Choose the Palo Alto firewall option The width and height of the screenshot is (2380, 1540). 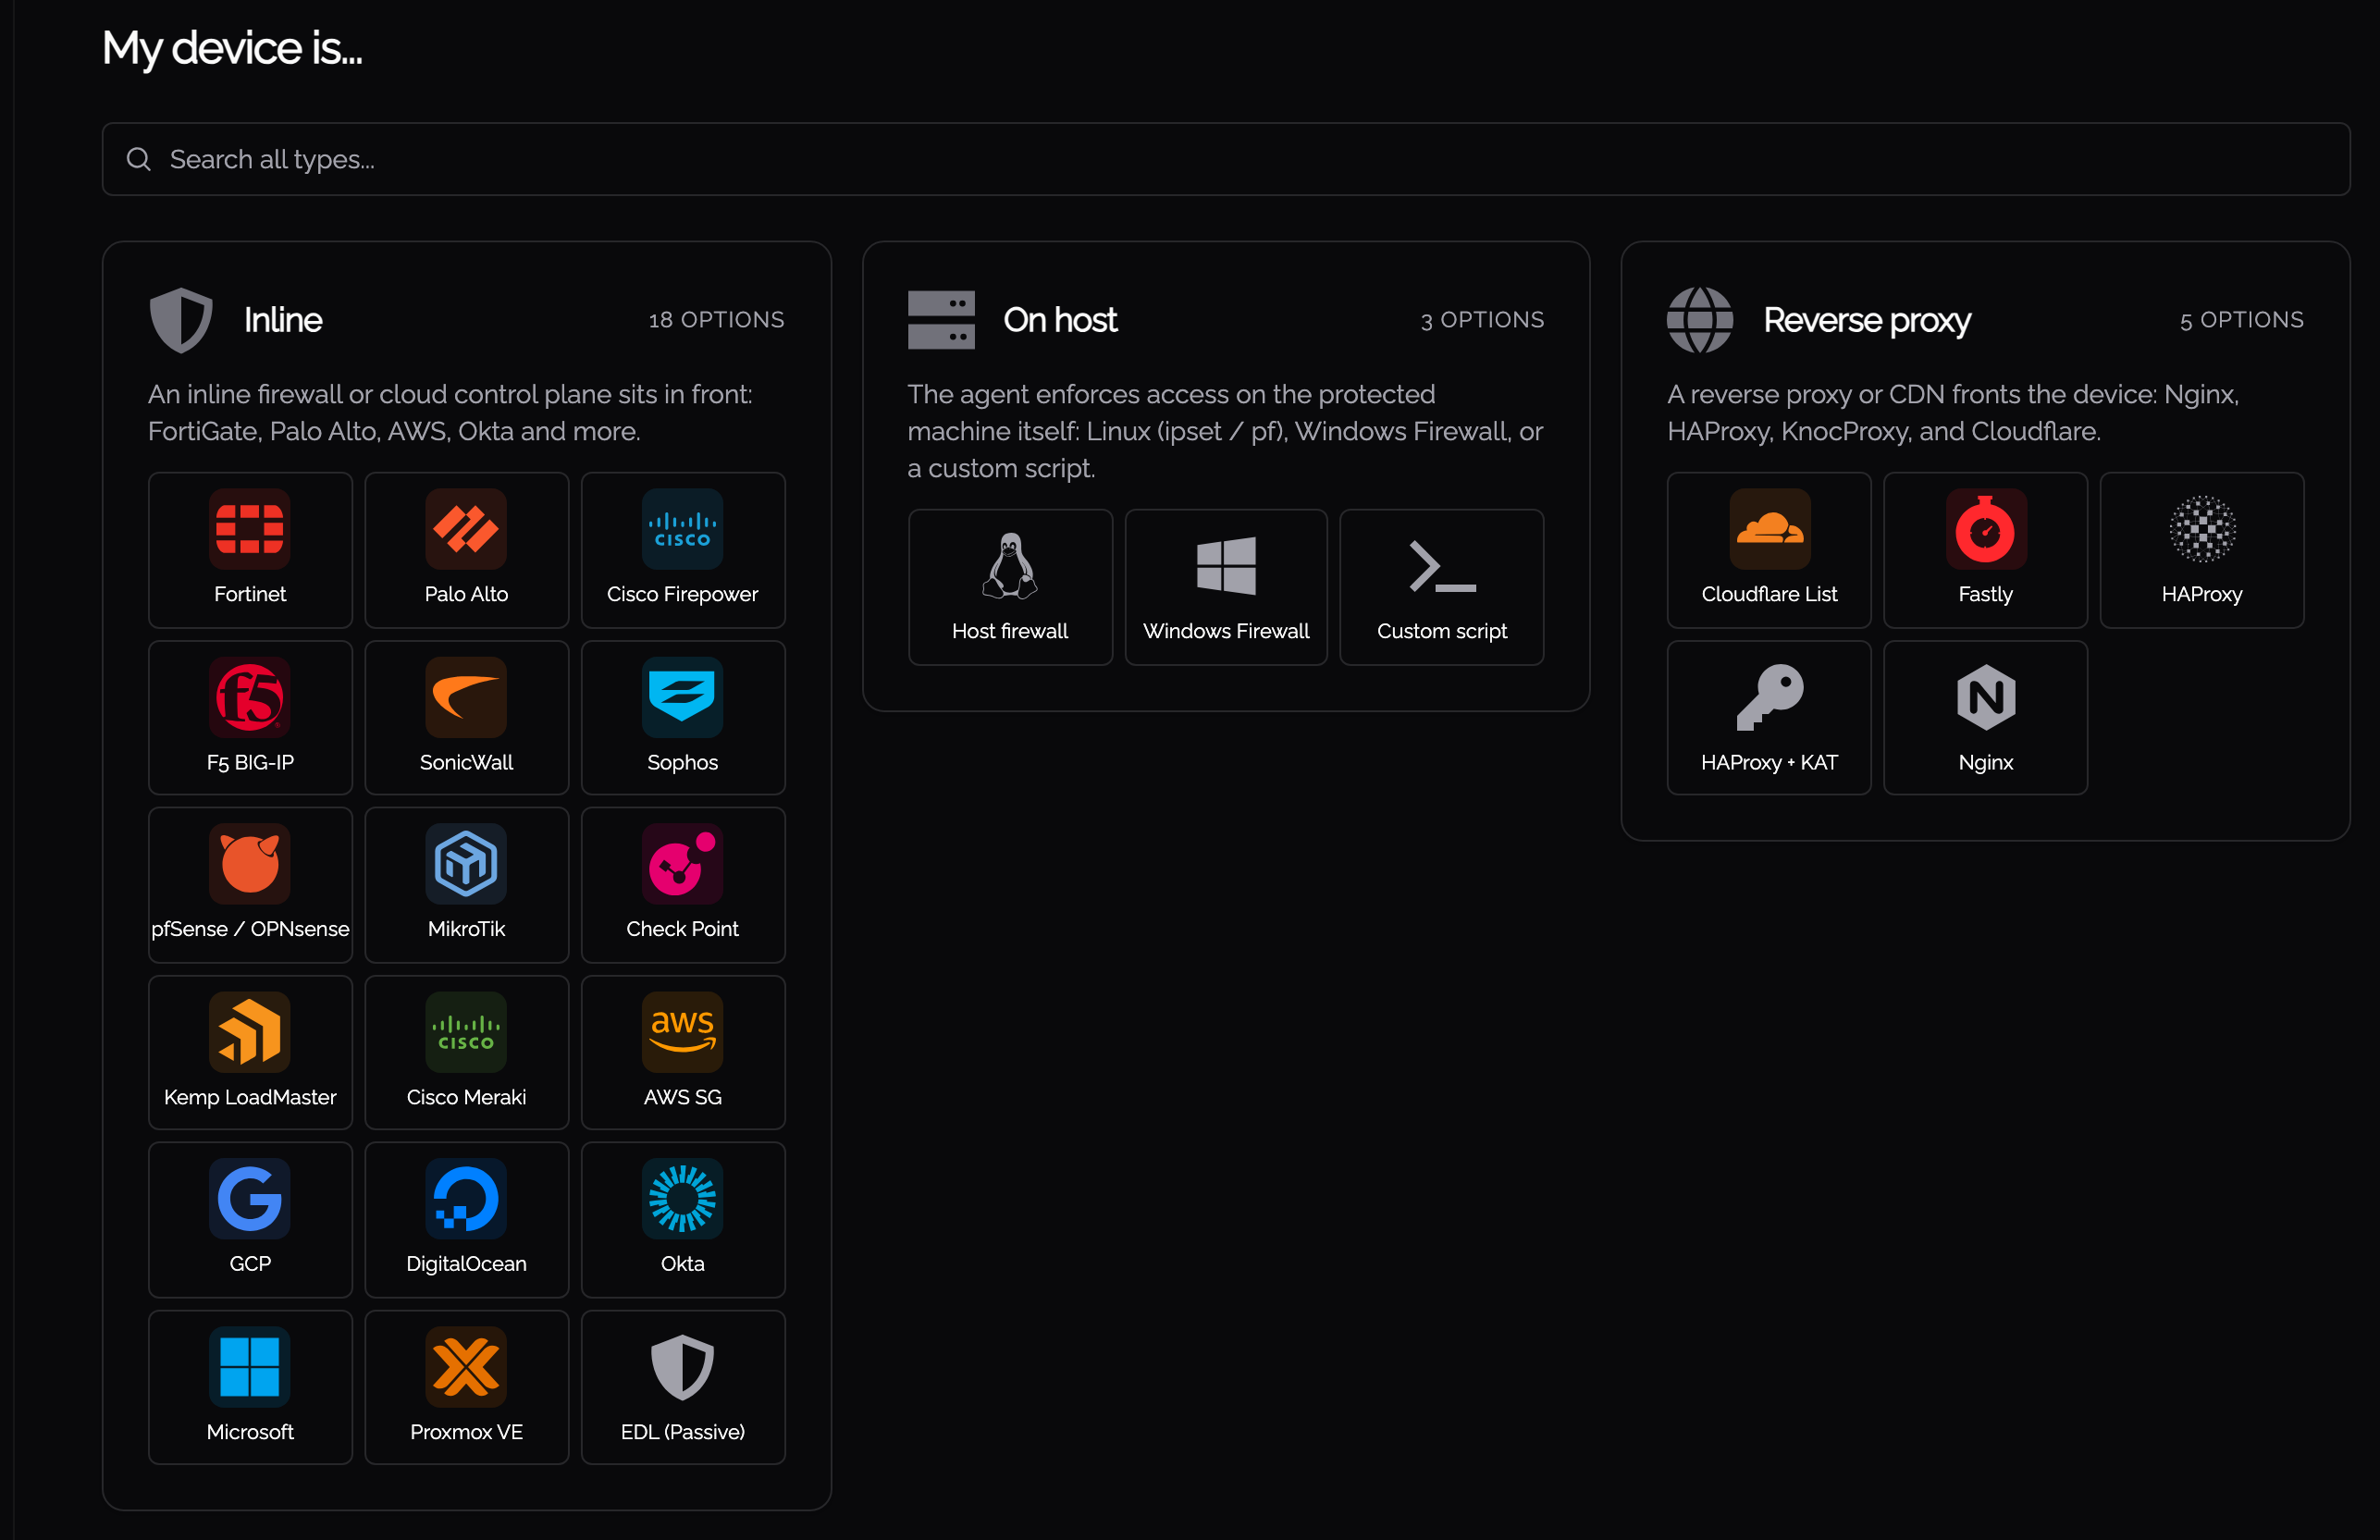[466, 550]
